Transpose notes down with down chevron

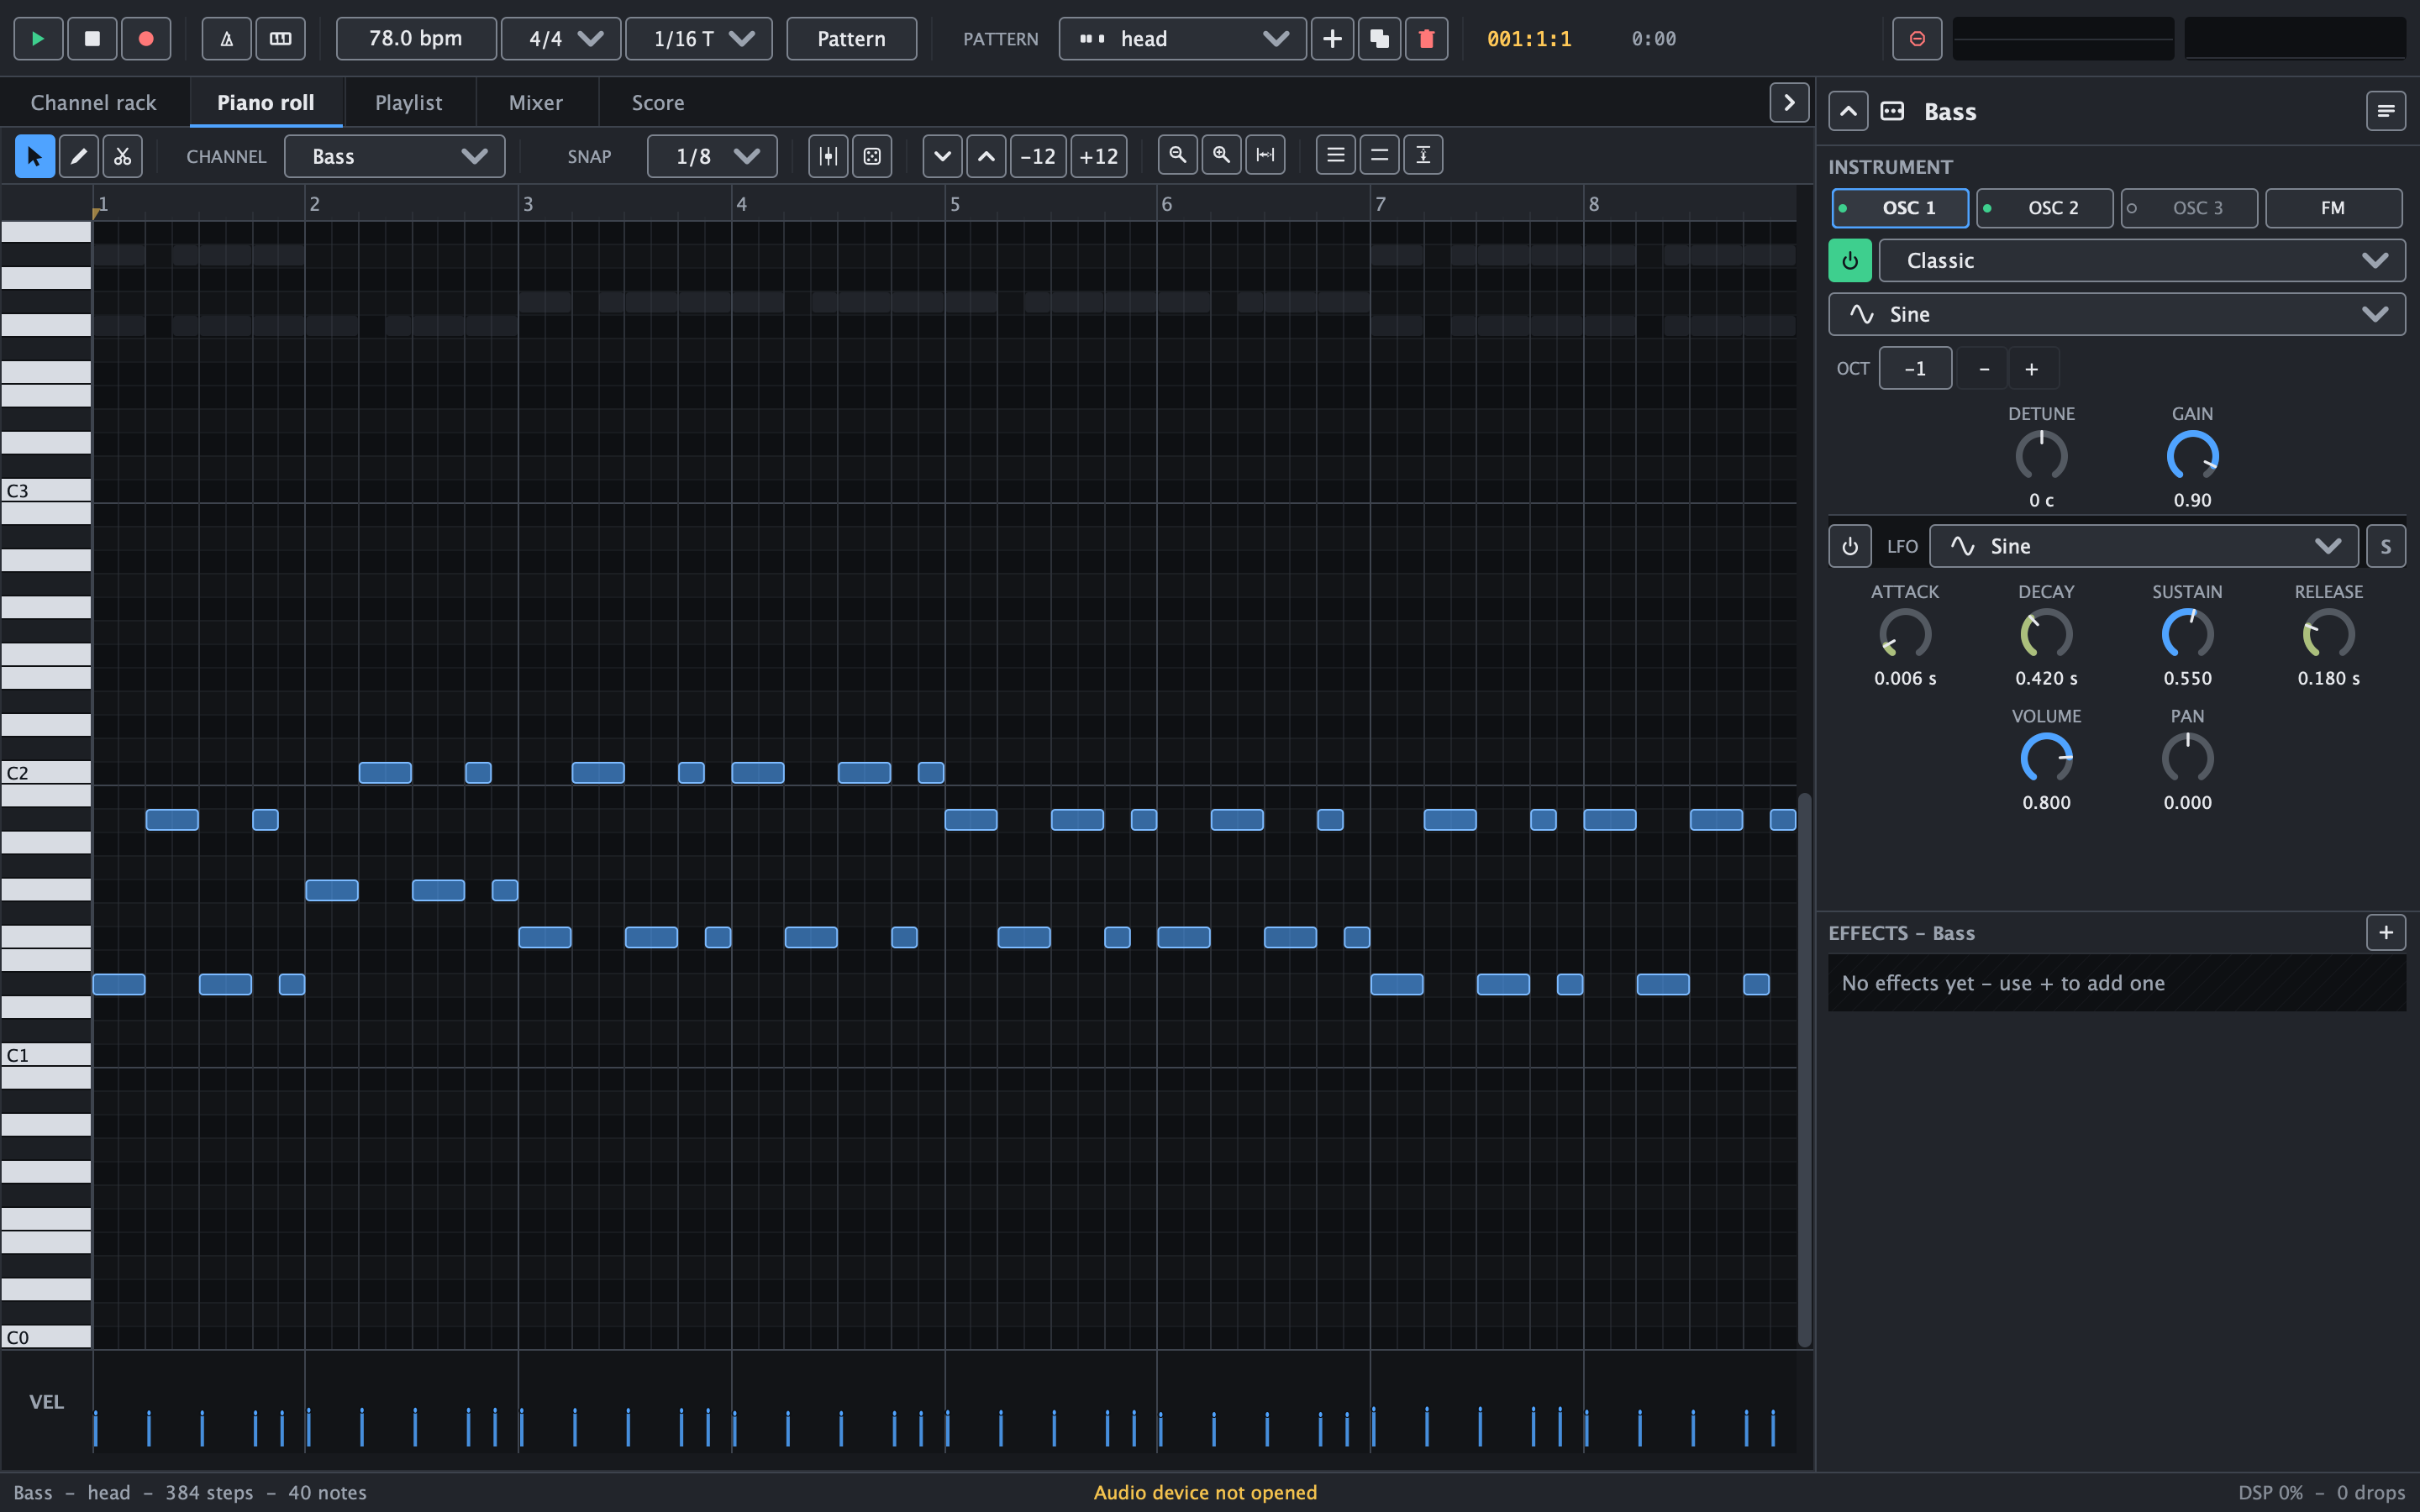942,156
